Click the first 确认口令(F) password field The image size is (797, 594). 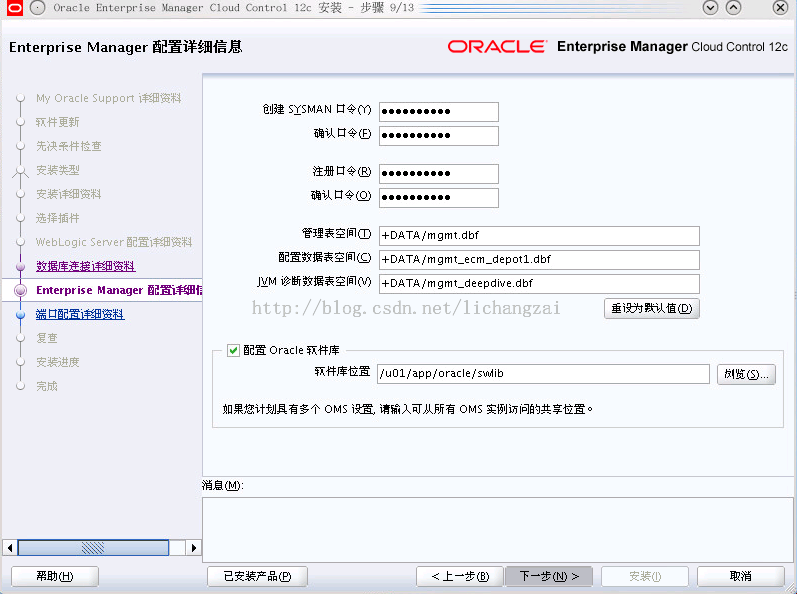click(x=439, y=136)
